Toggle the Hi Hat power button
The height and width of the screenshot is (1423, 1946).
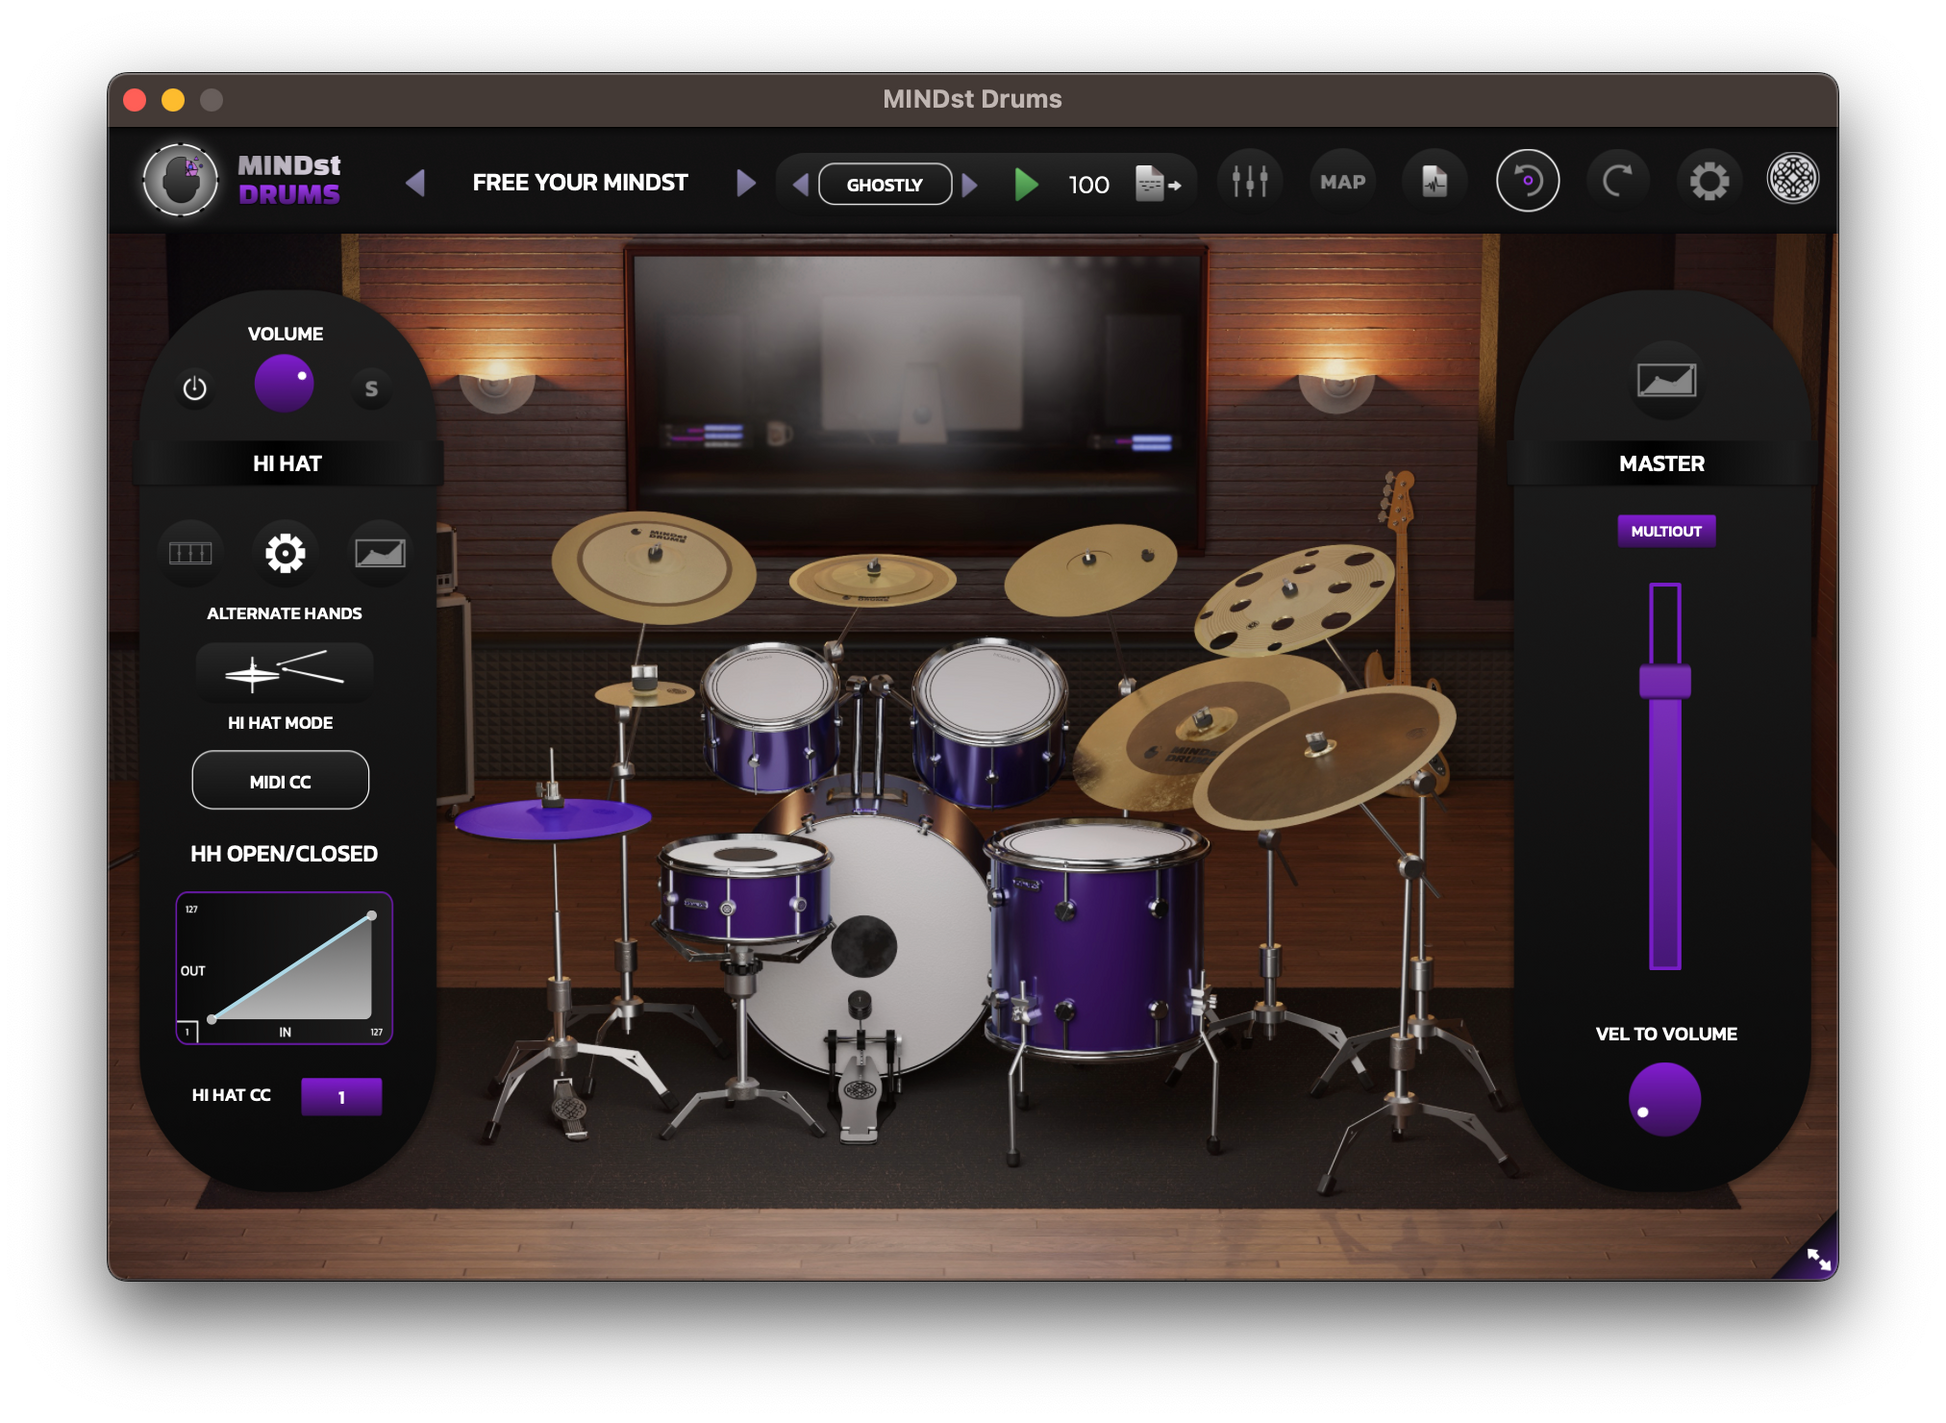click(x=196, y=388)
